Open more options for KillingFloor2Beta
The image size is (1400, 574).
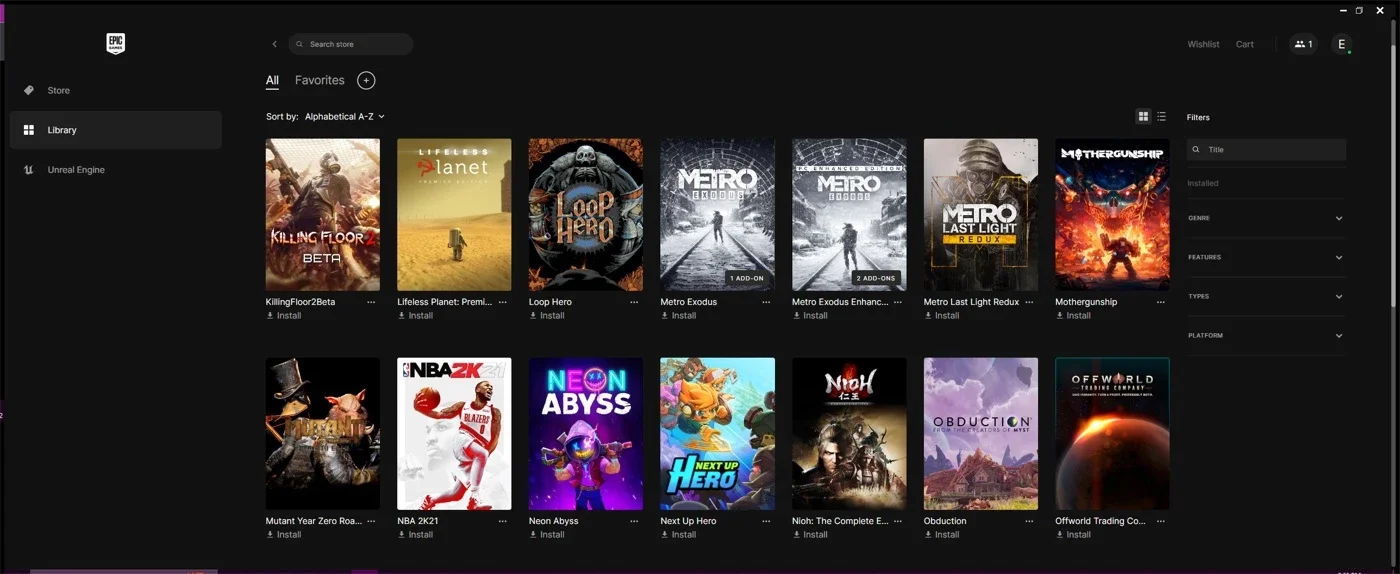[x=371, y=302]
